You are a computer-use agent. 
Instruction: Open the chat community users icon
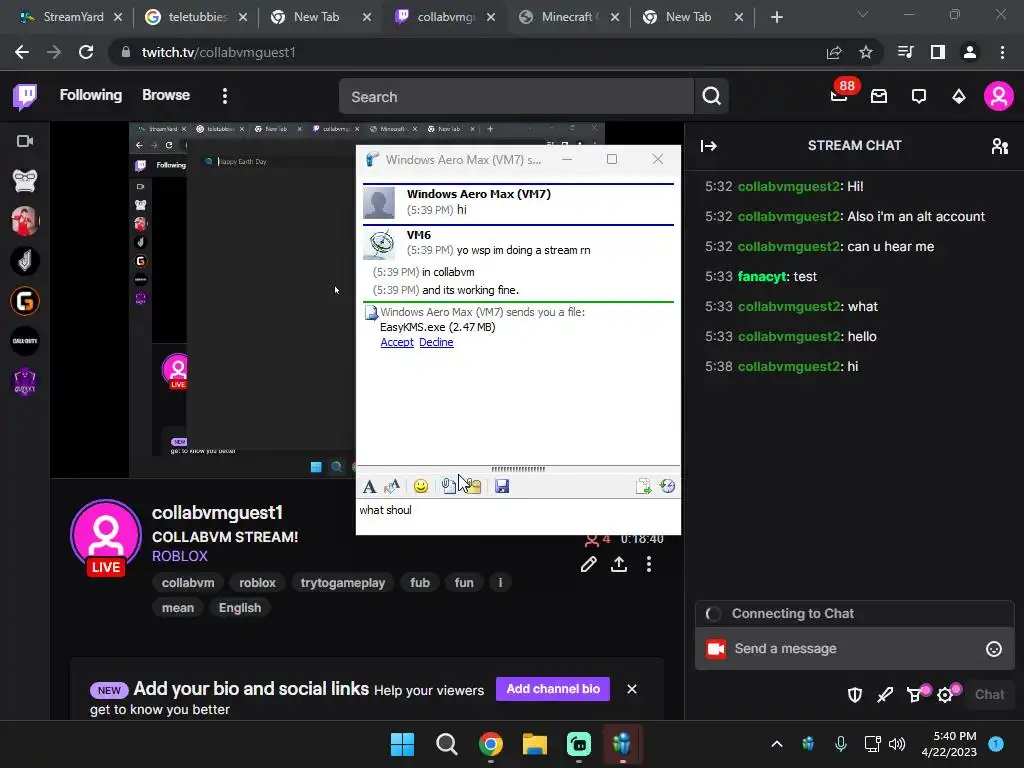point(999,146)
